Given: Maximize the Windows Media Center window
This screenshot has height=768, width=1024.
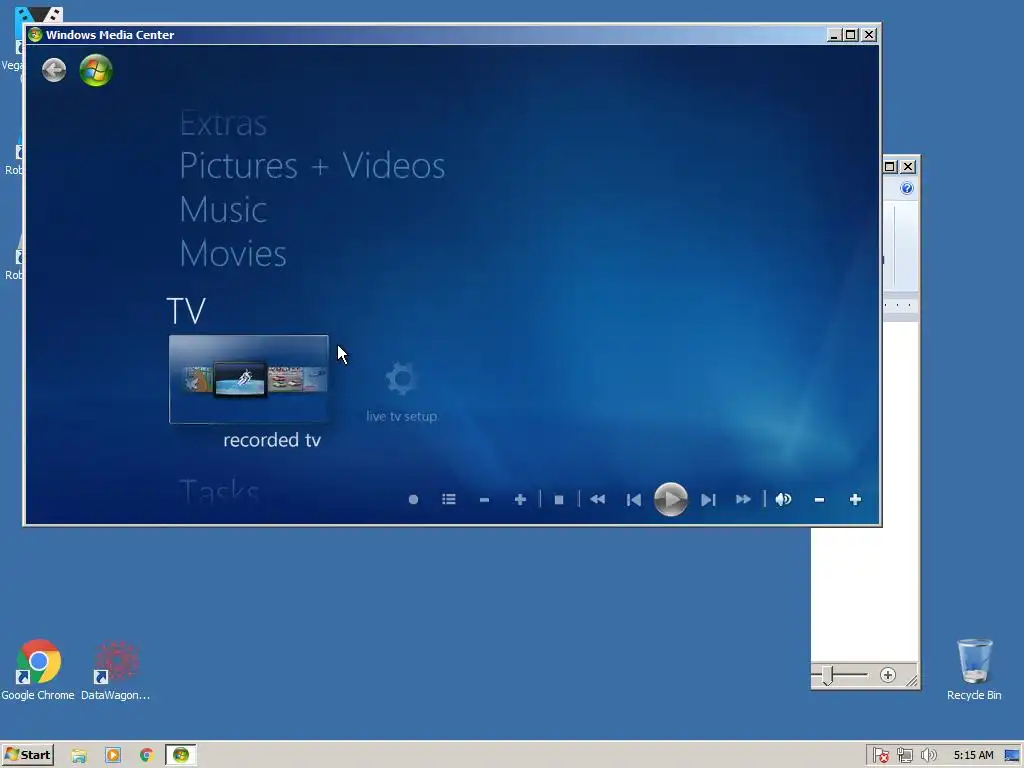Looking at the screenshot, I should coord(851,35).
